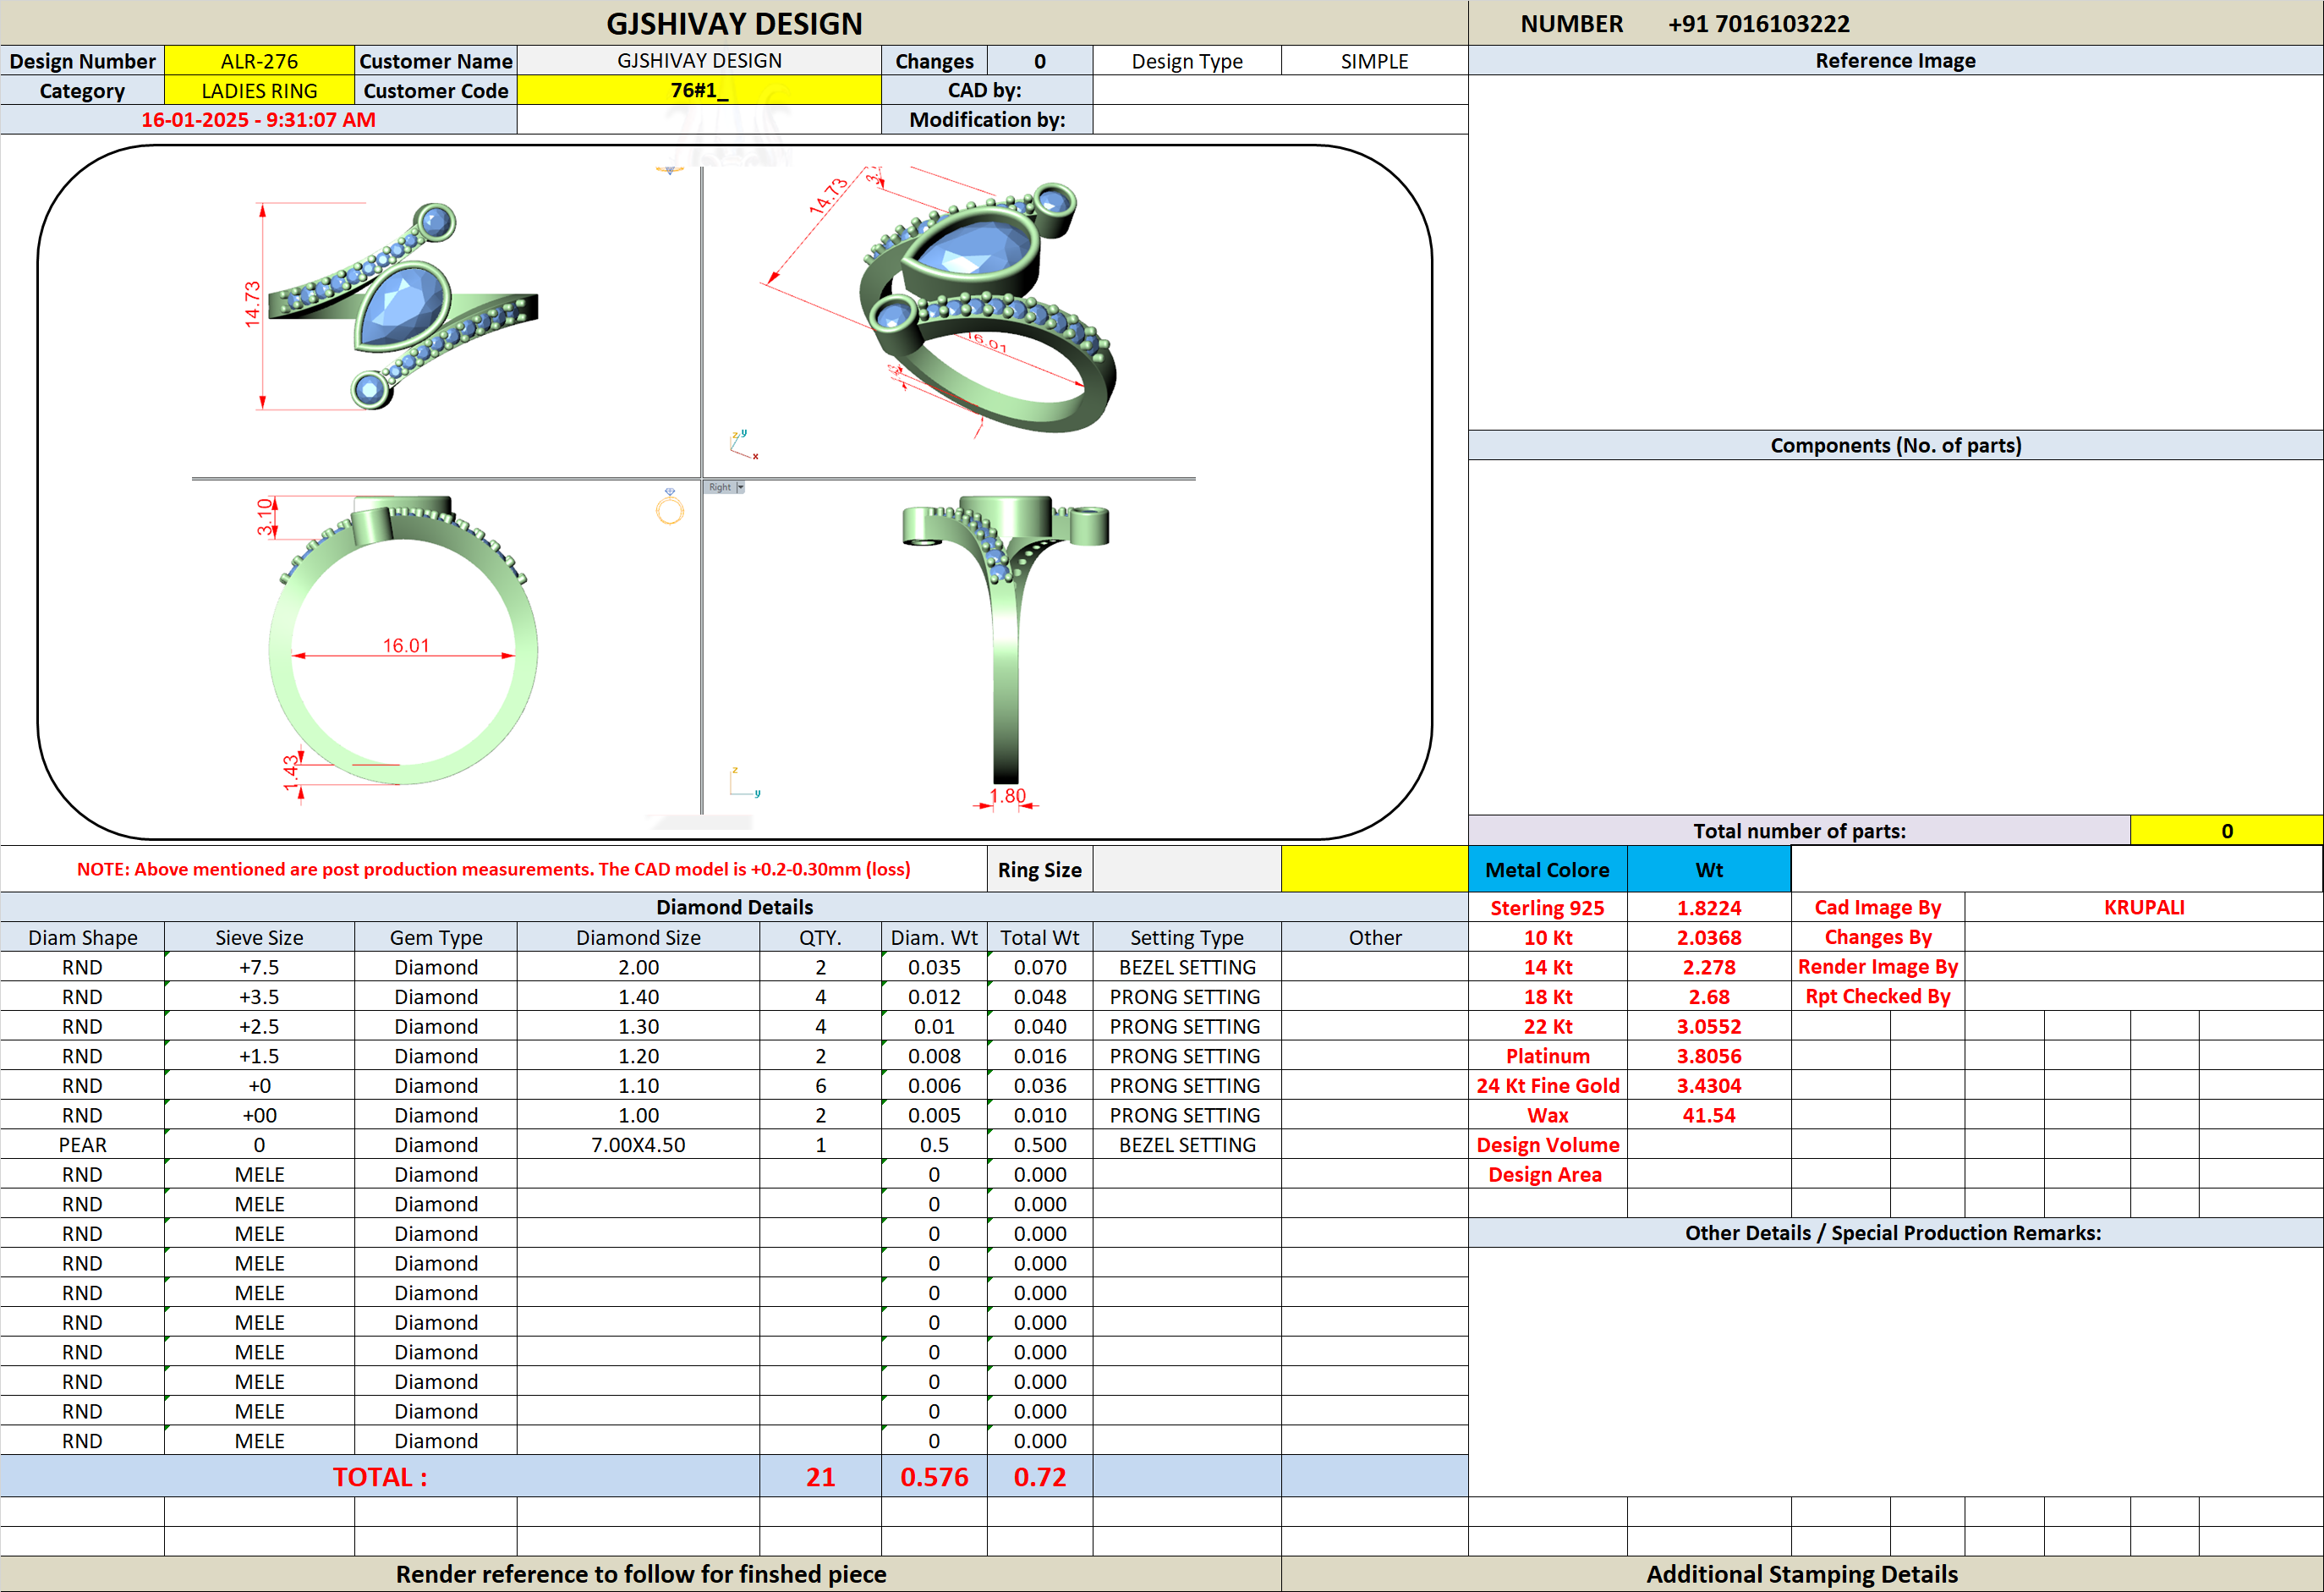
Task: Open the Right viewport label dropdown arrow
Action: coord(740,487)
